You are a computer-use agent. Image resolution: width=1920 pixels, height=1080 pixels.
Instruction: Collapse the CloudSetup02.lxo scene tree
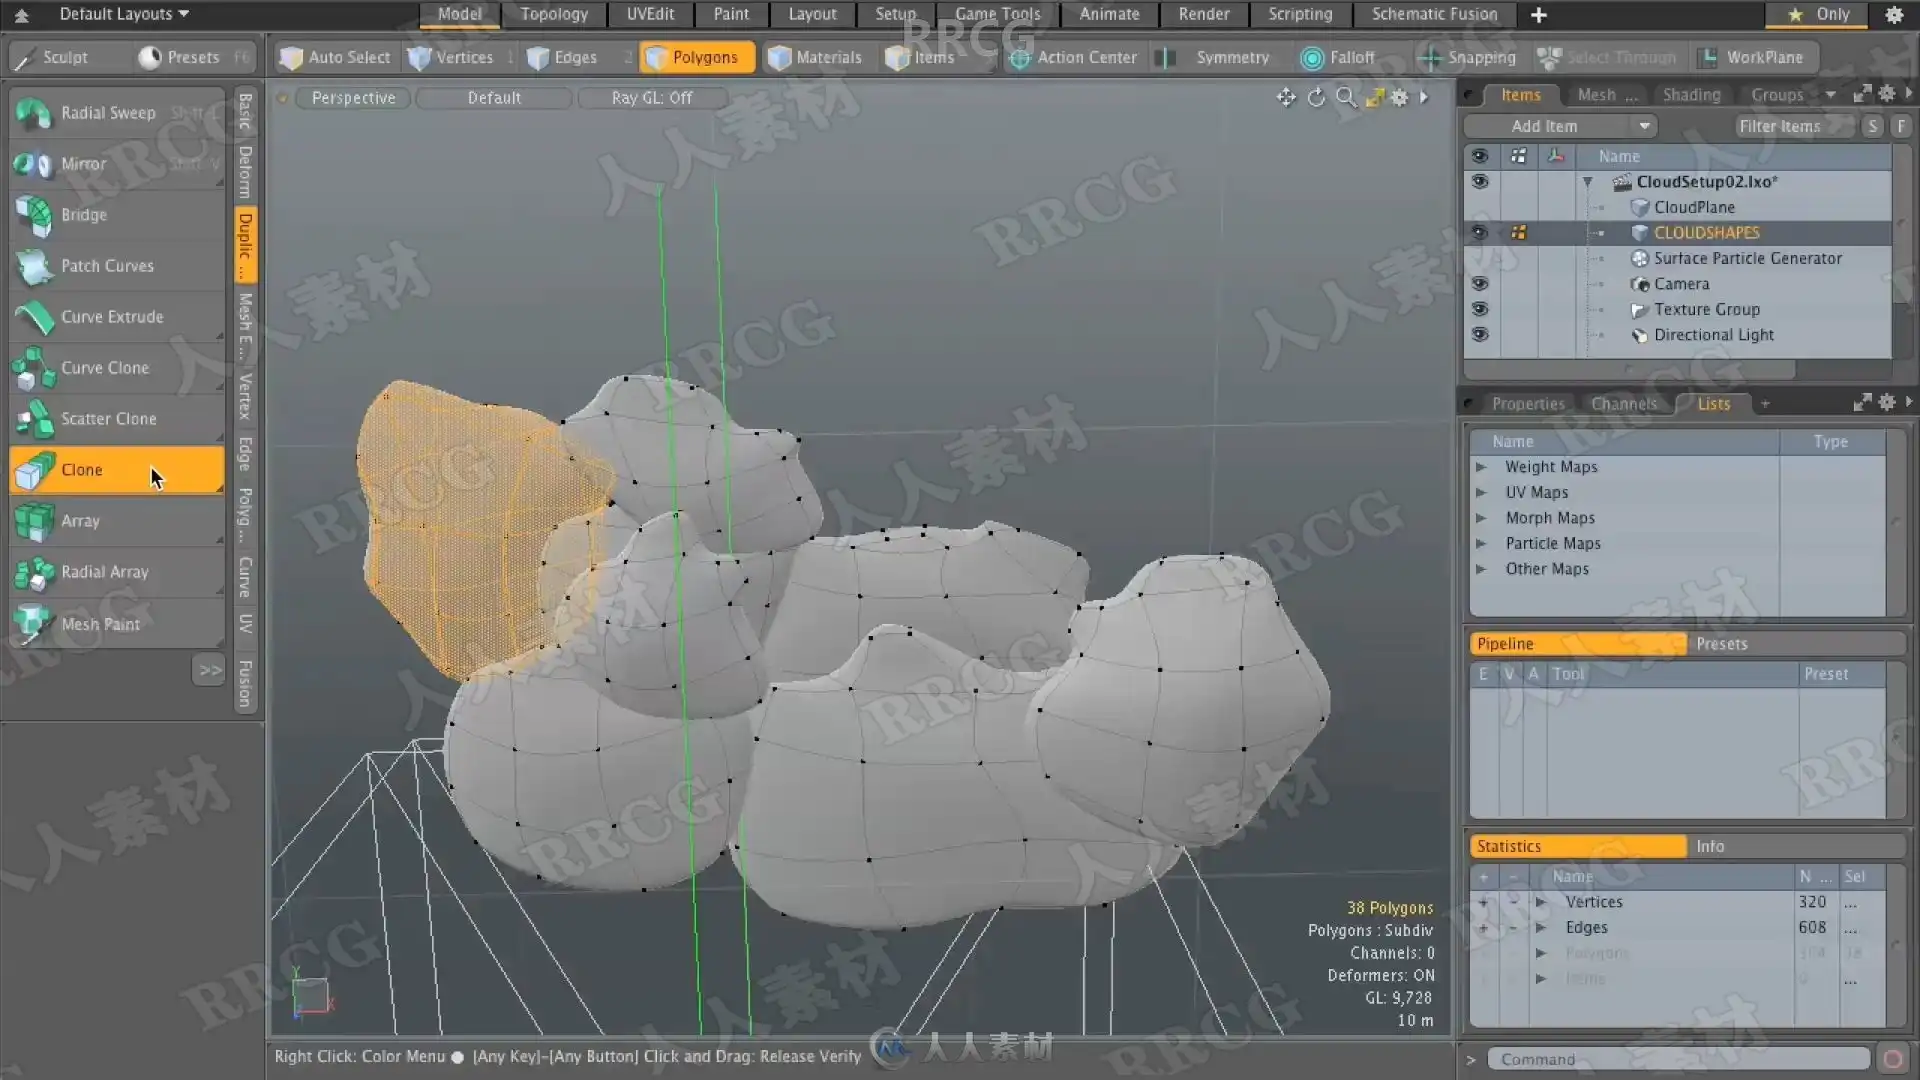tap(1587, 182)
